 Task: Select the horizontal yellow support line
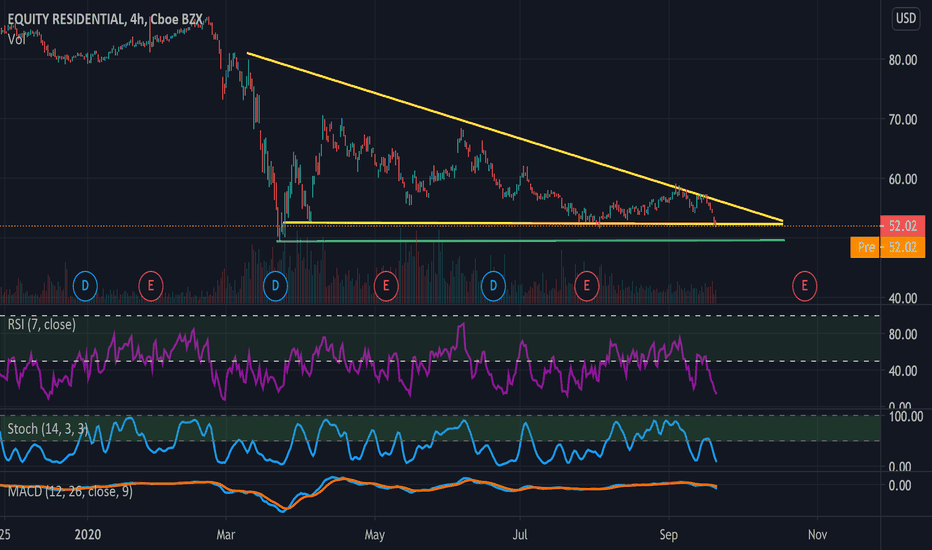[x=534, y=224]
